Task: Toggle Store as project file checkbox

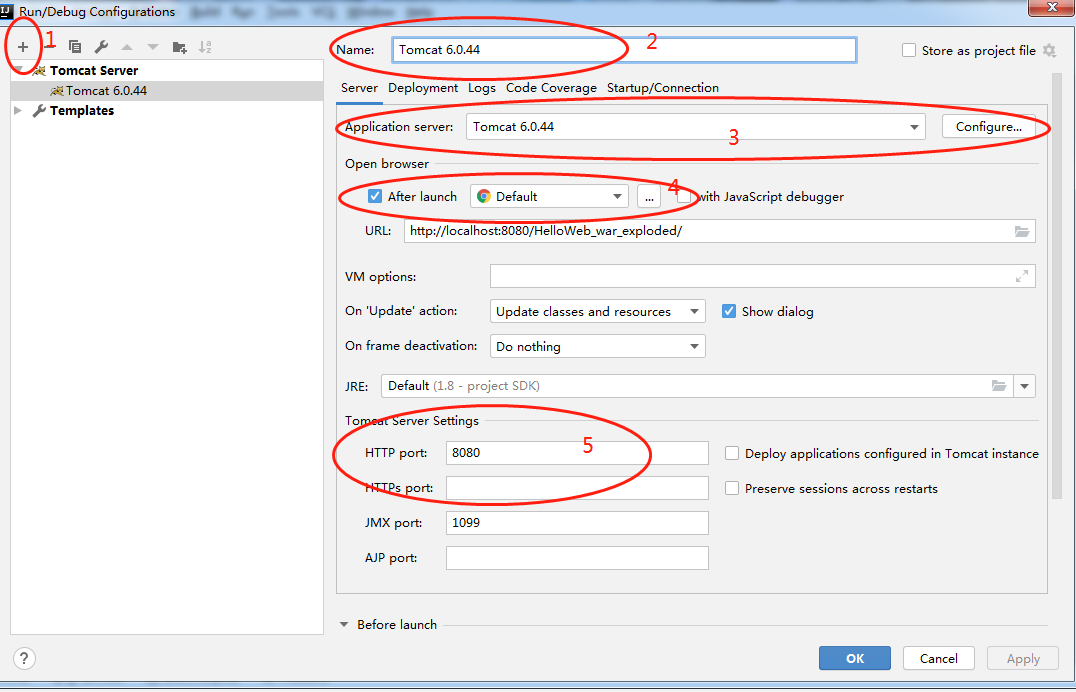Action: point(909,50)
